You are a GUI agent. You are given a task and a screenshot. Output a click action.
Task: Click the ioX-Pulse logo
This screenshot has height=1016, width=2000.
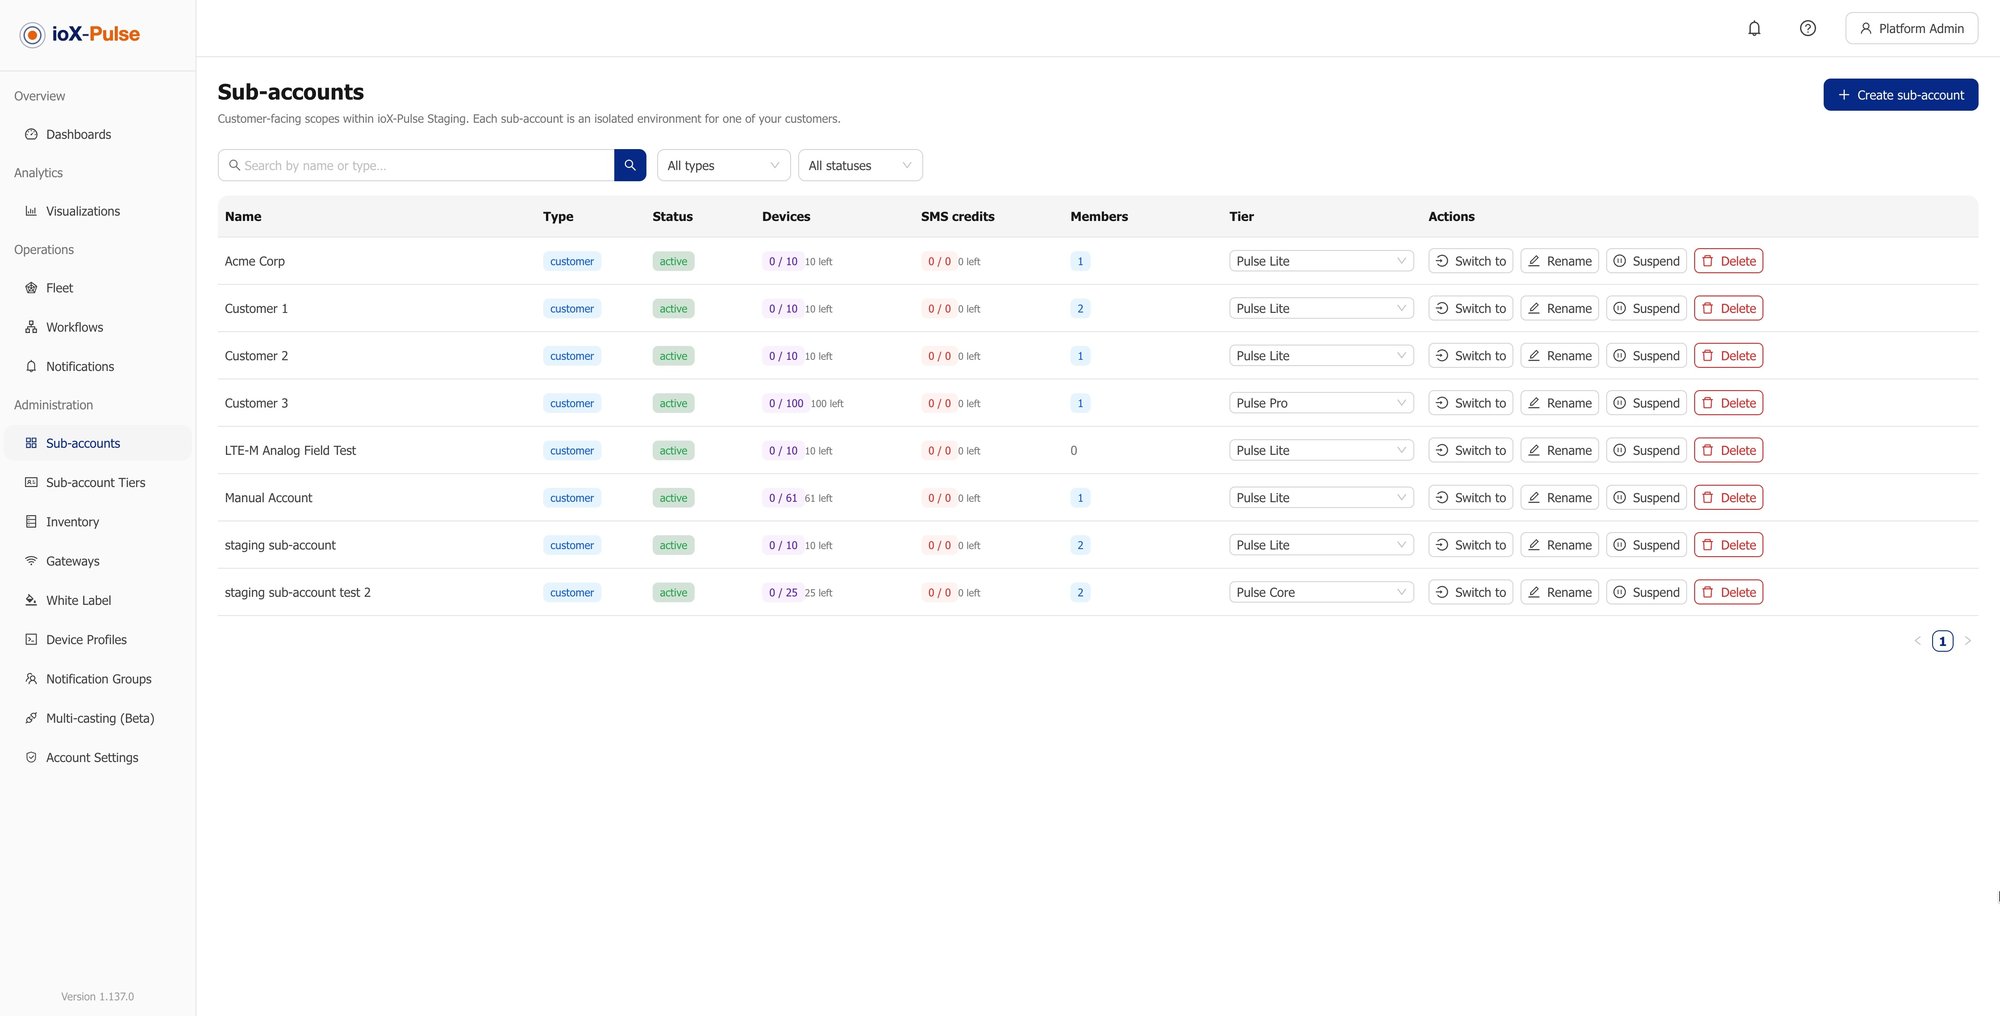[x=80, y=34]
